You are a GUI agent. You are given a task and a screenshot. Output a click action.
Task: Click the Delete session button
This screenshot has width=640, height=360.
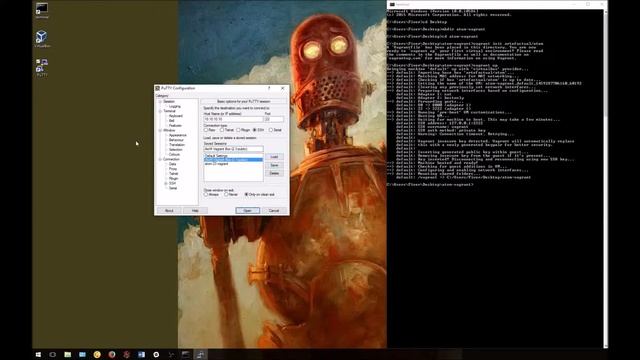click(x=274, y=173)
